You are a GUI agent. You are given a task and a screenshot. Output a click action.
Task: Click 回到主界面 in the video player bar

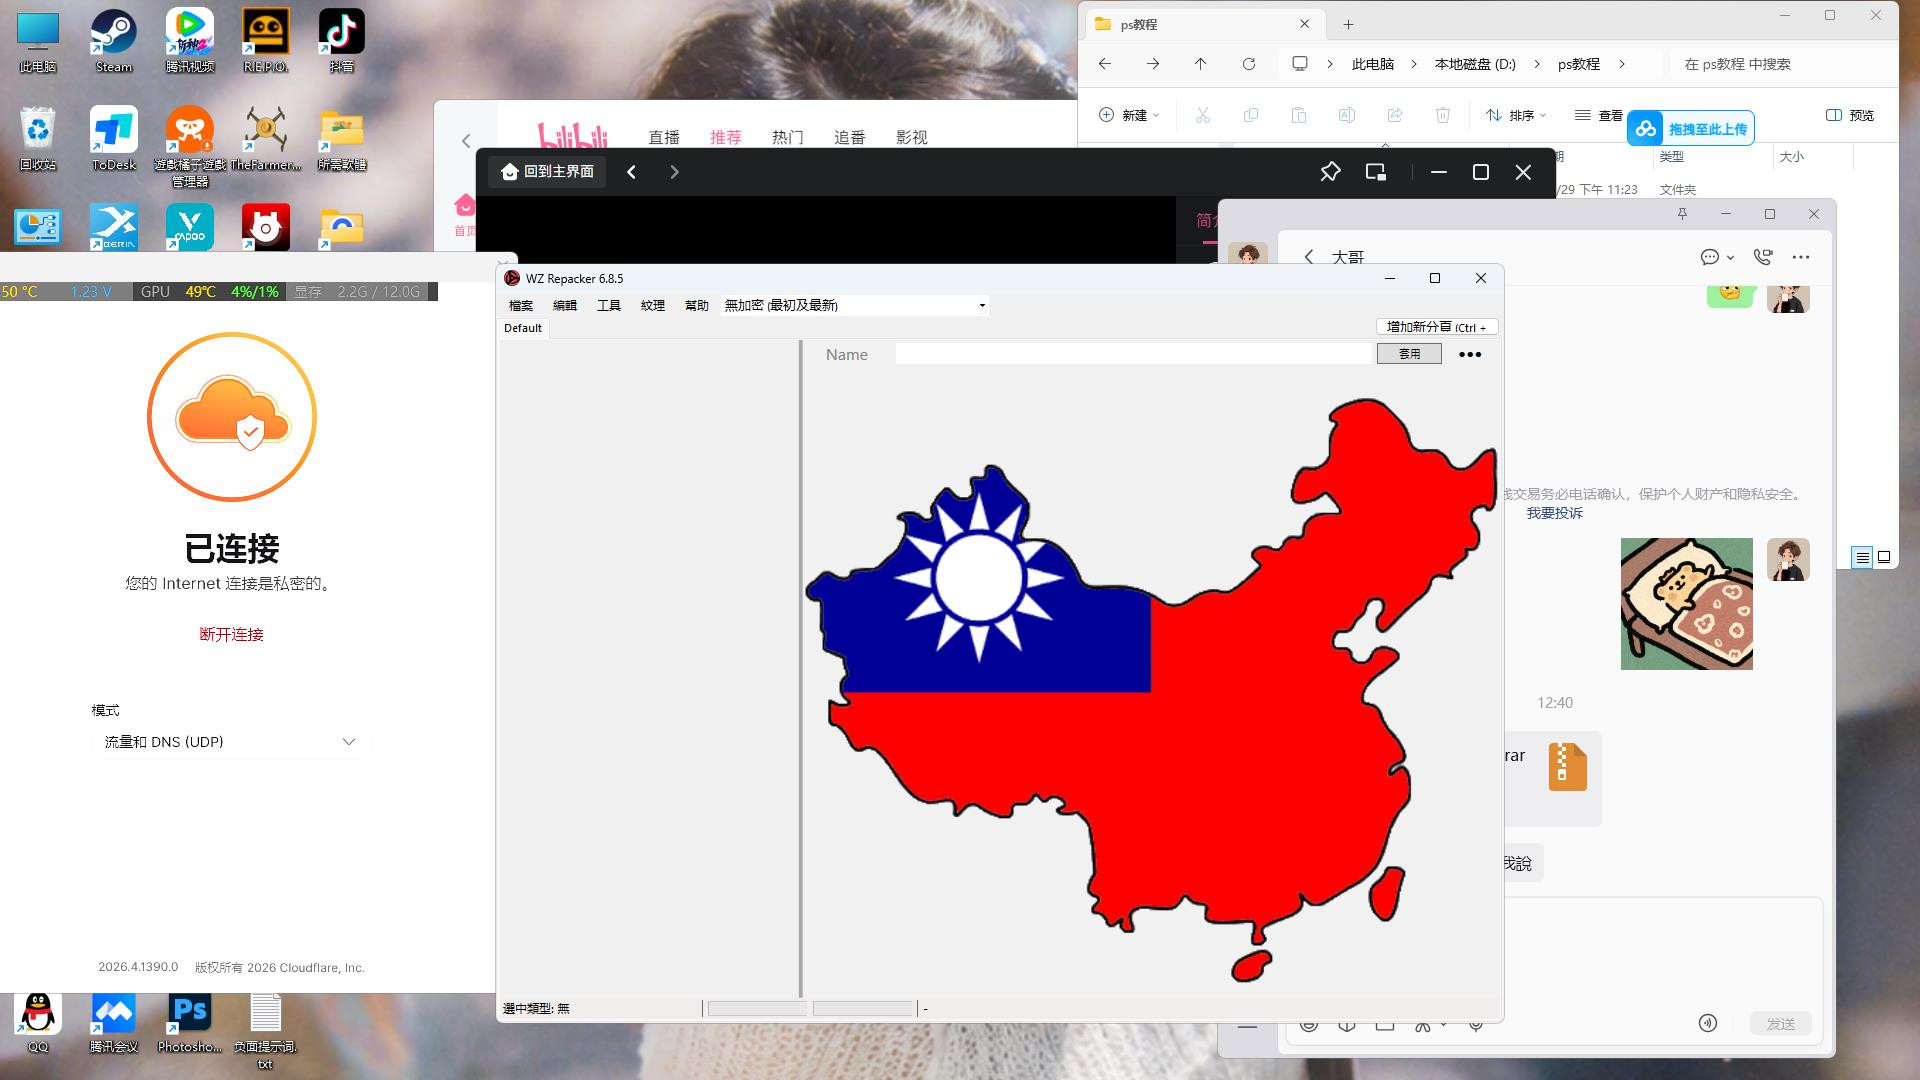[548, 172]
